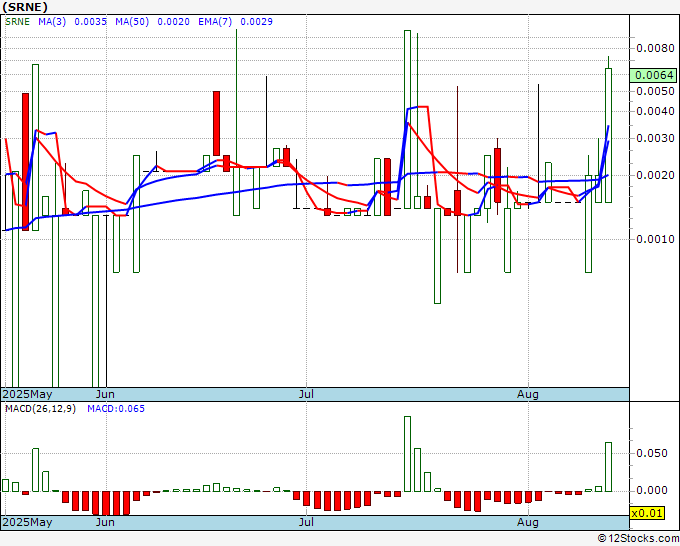
Task: Click the large red candlestick in early May
Action: pos(26,162)
